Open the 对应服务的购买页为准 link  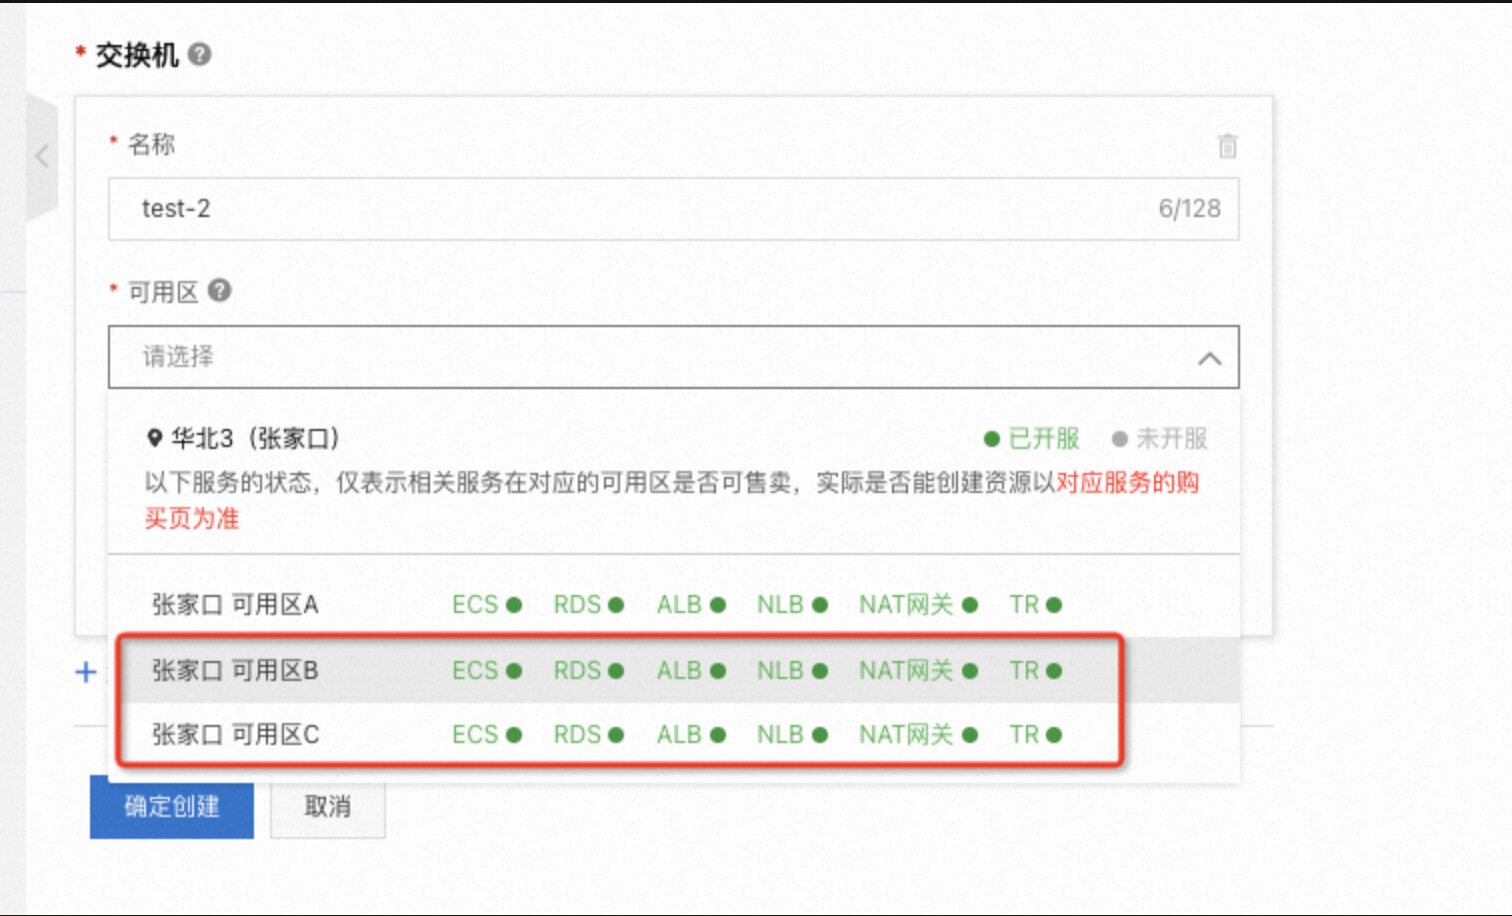coord(1127,483)
